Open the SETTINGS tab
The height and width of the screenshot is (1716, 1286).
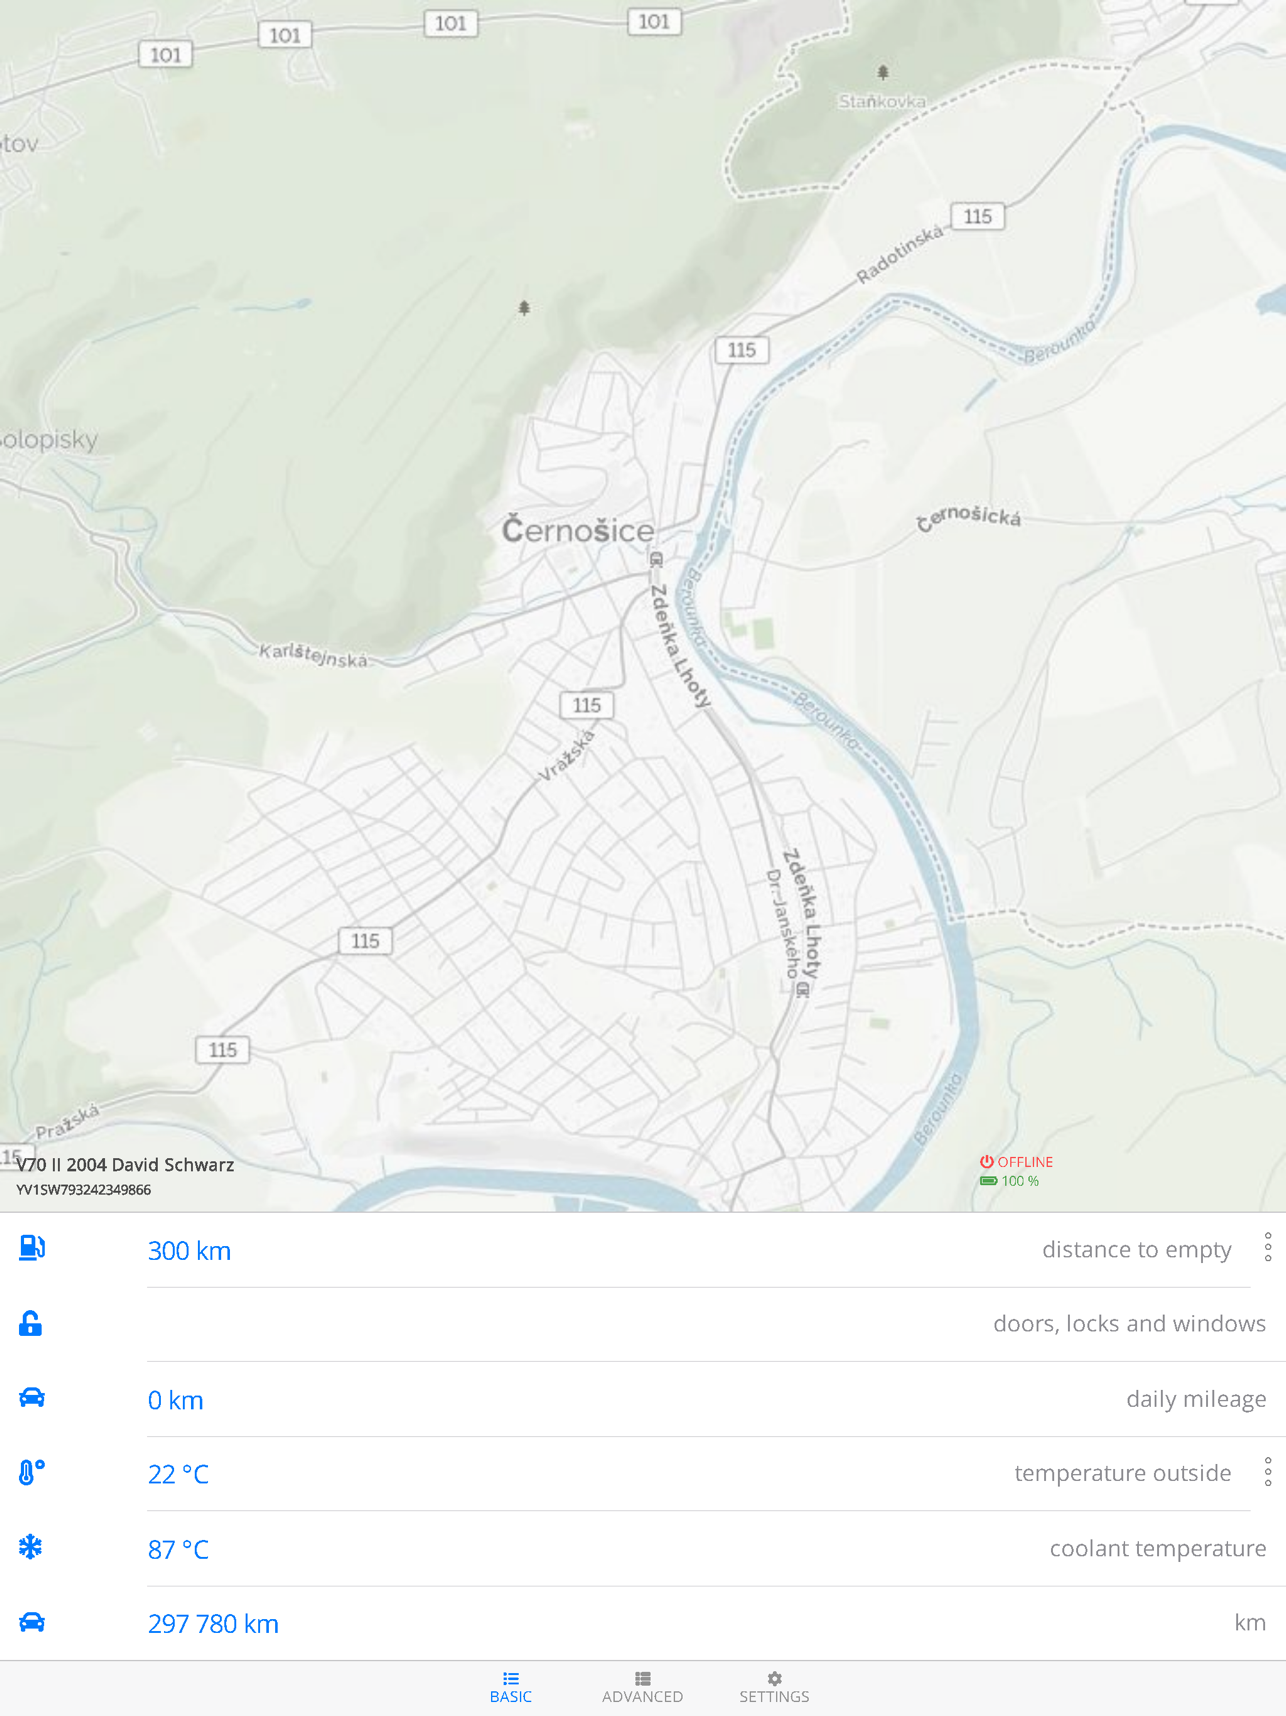774,1687
